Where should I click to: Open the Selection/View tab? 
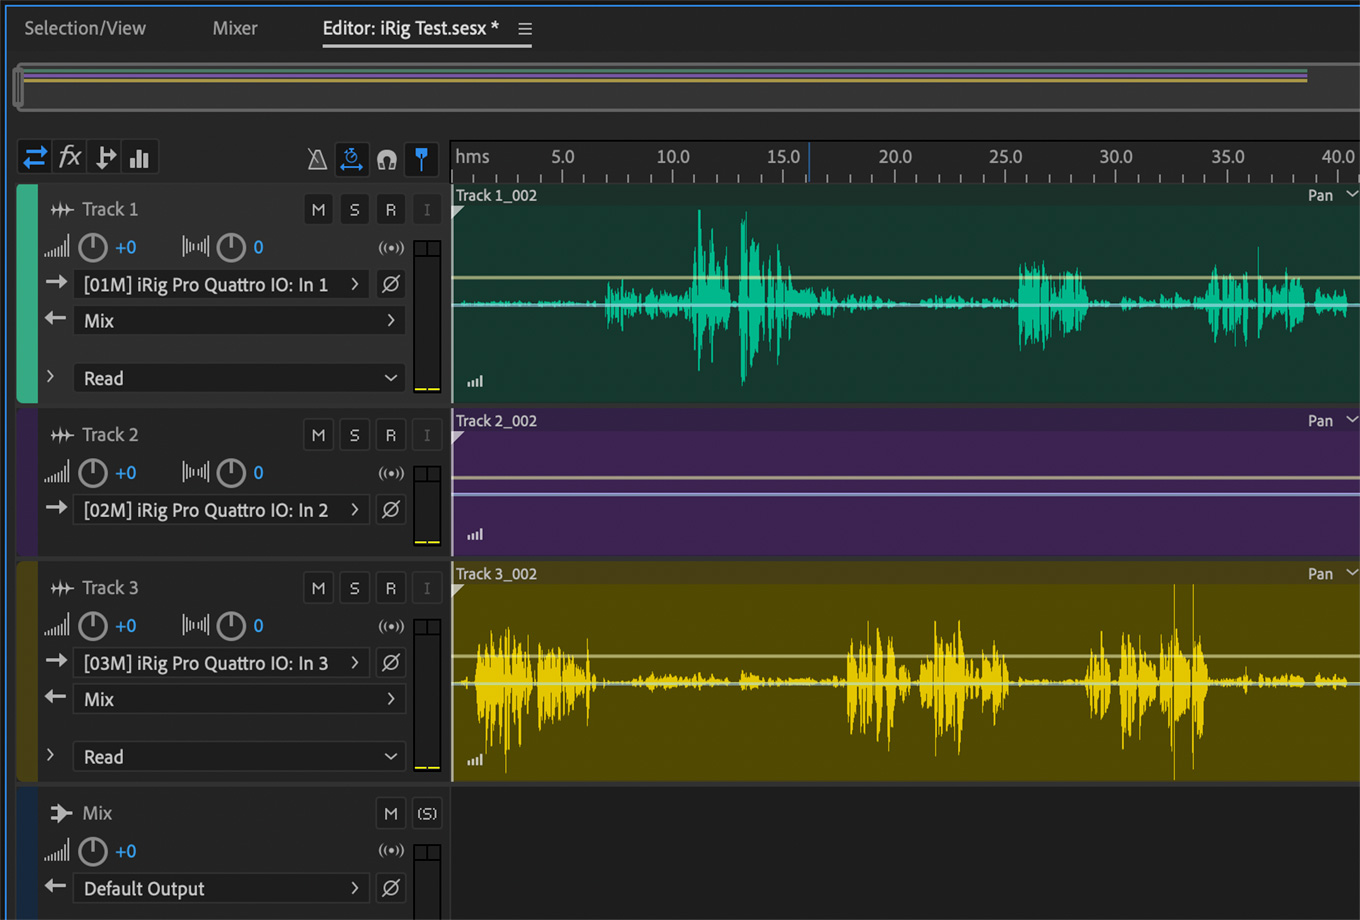(x=85, y=28)
